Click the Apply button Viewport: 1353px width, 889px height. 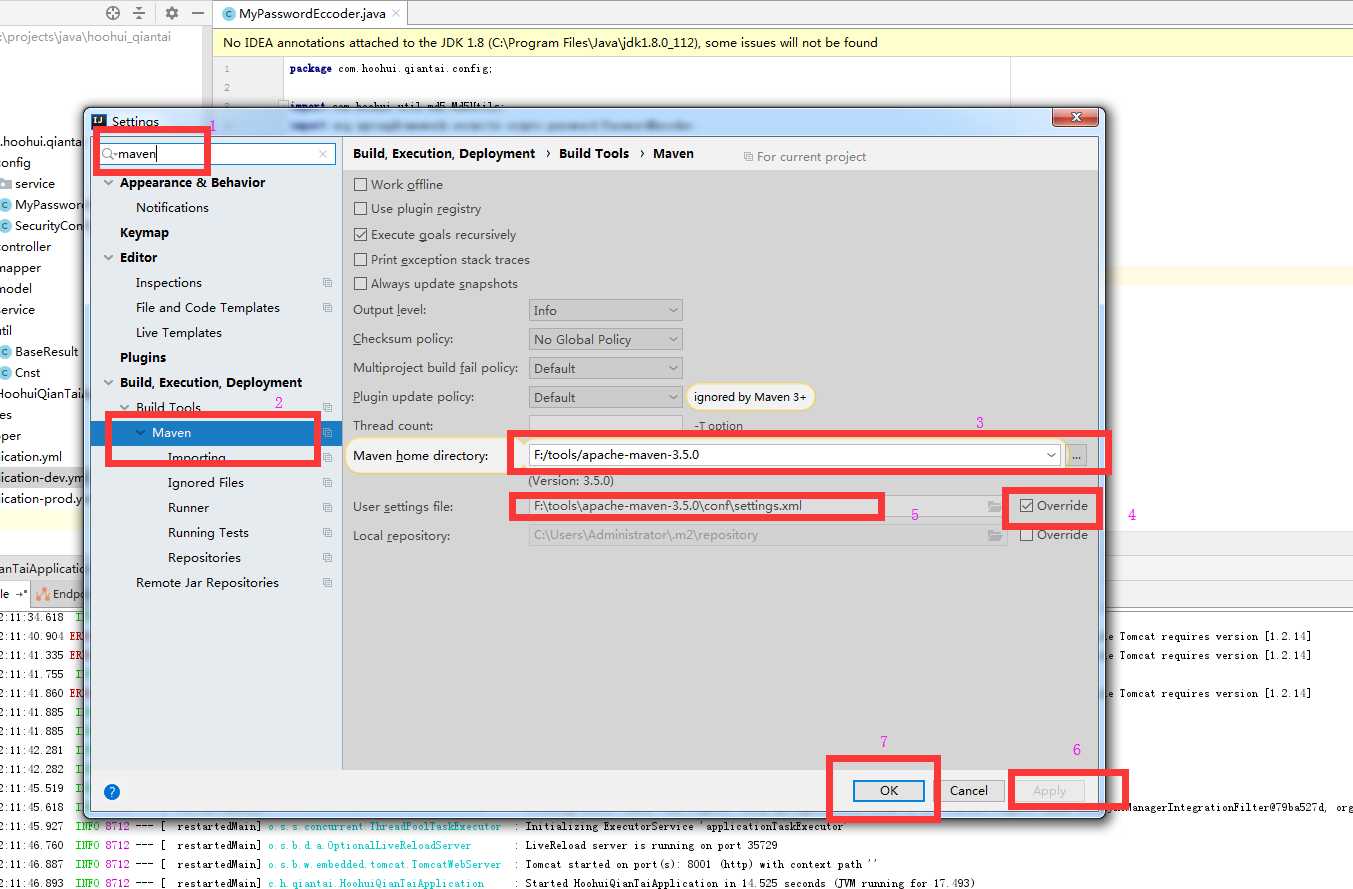pyautogui.click(x=1049, y=791)
